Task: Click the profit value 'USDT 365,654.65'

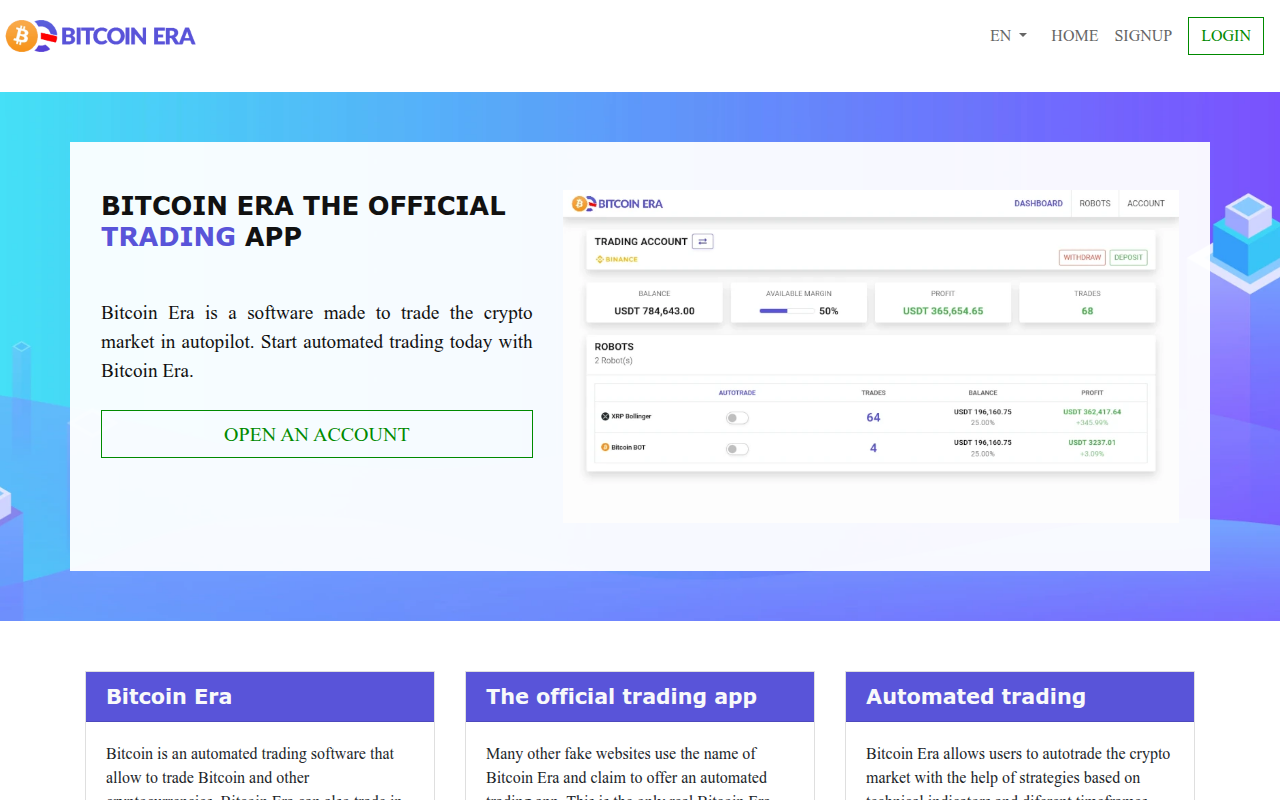Action: [943, 311]
